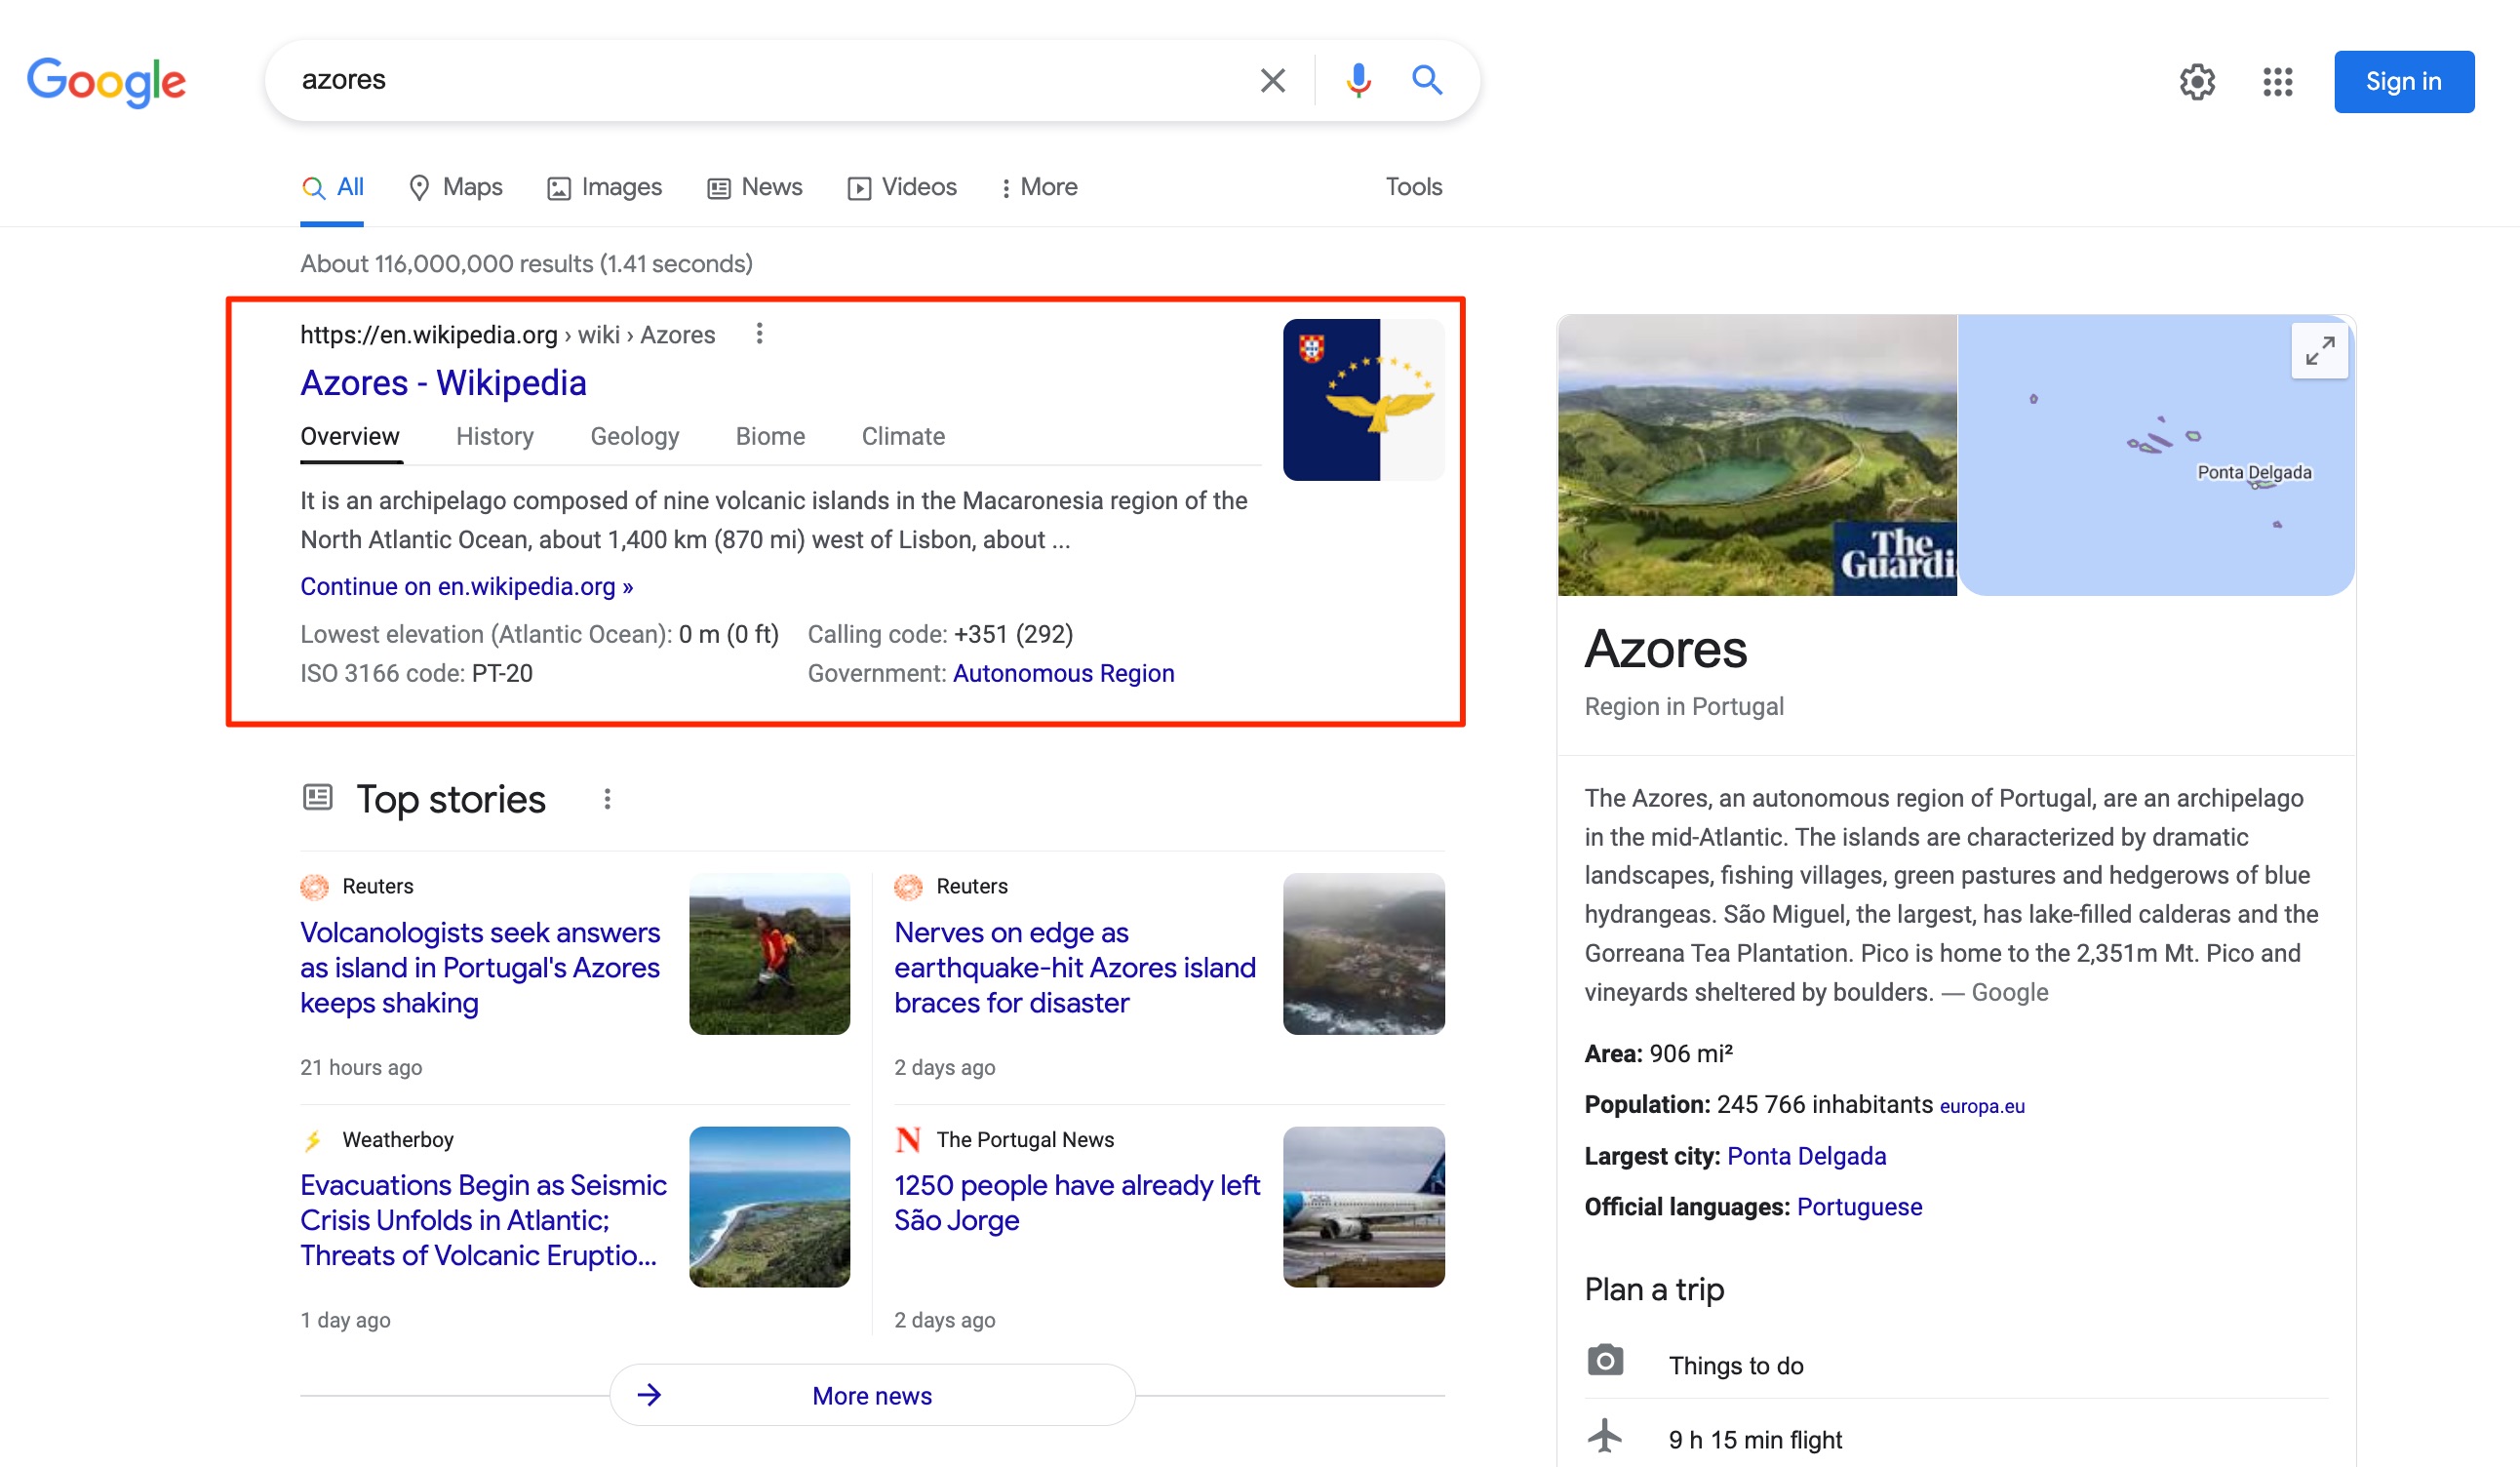The image size is (2520, 1467).
Task: Click the Google logo
Action: point(106,82)
